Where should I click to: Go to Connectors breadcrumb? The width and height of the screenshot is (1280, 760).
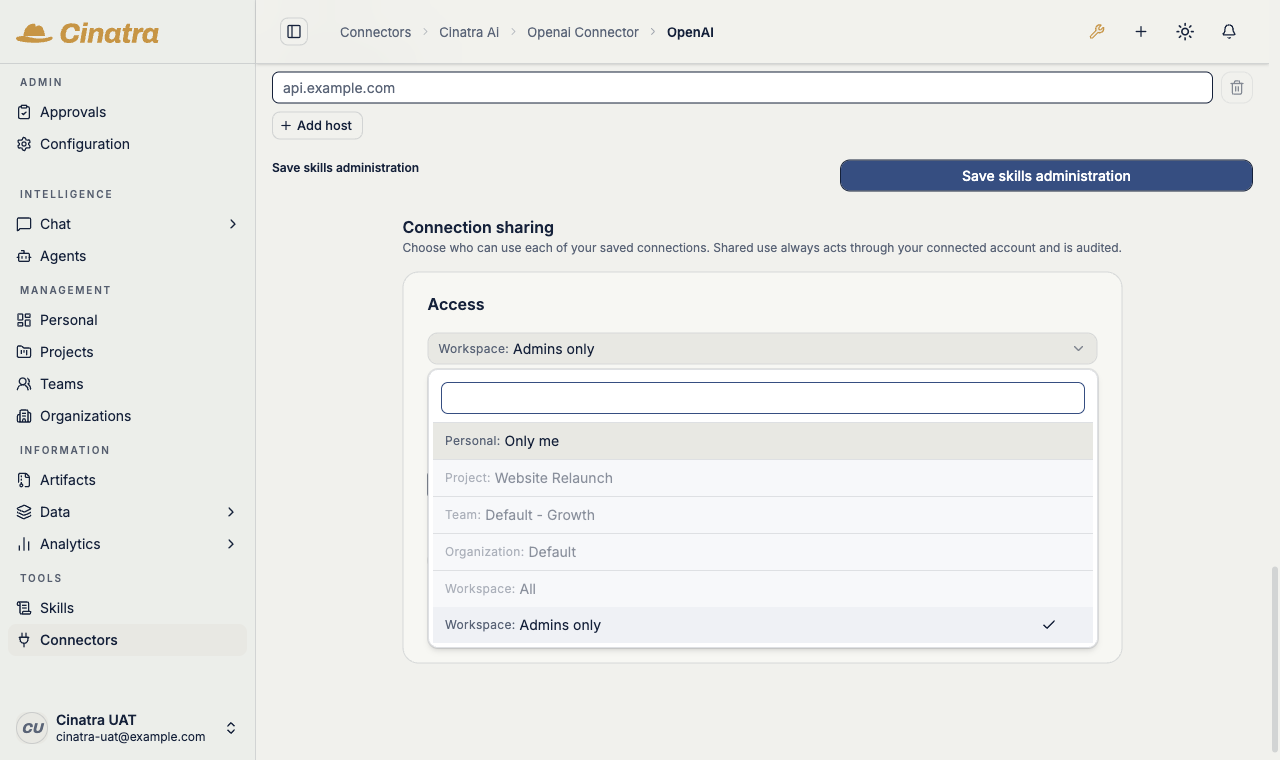pos(375,32)
